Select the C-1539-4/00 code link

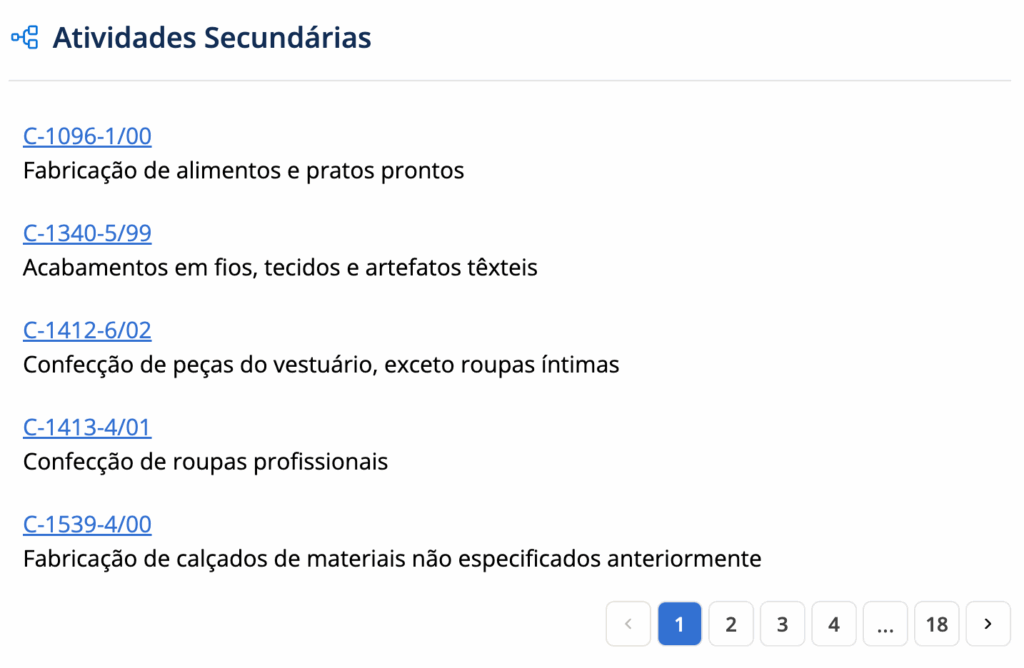coord(87,524)
